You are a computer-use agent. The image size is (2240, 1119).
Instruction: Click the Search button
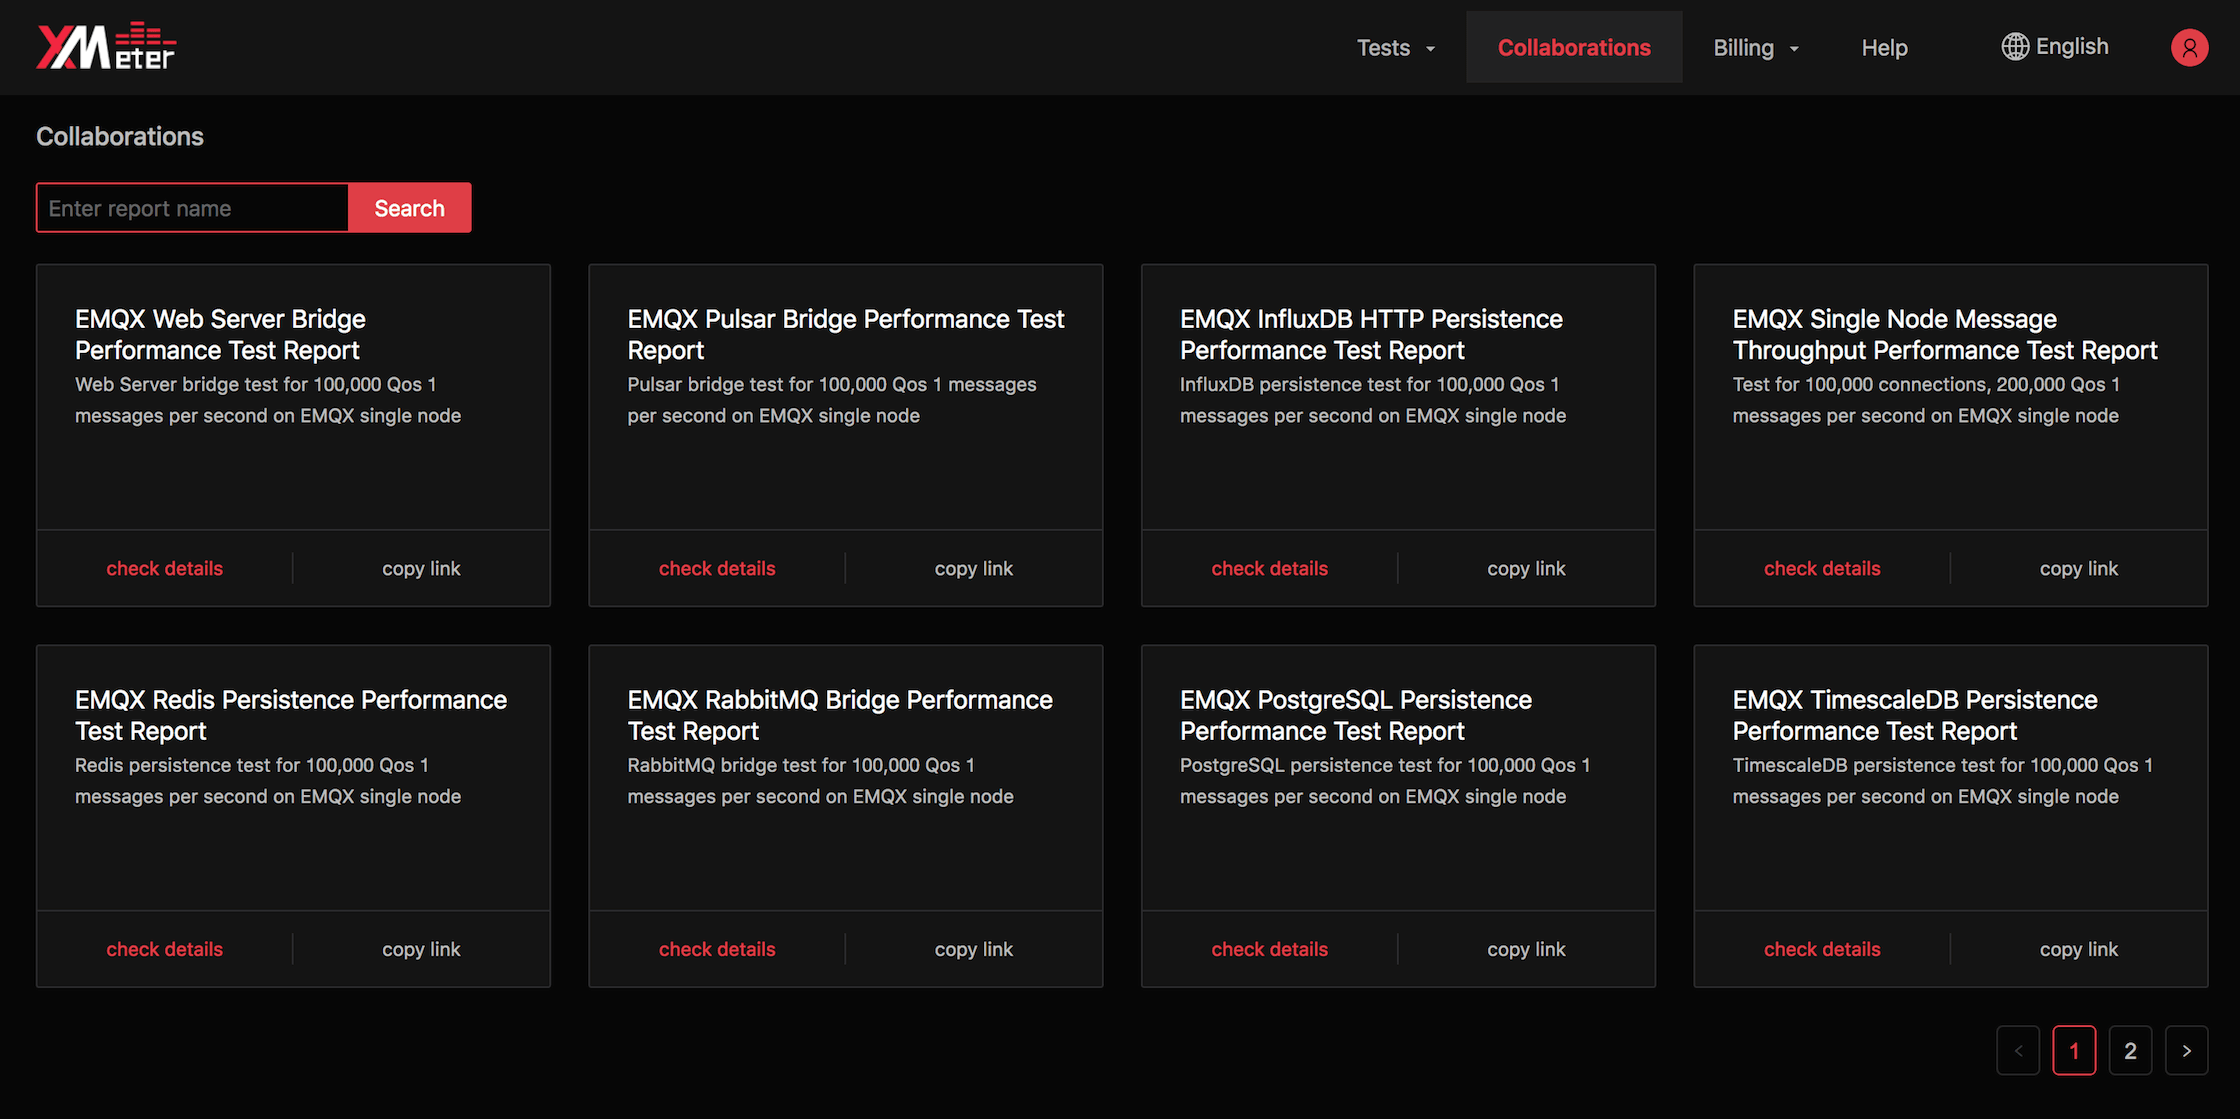point(409,208)
